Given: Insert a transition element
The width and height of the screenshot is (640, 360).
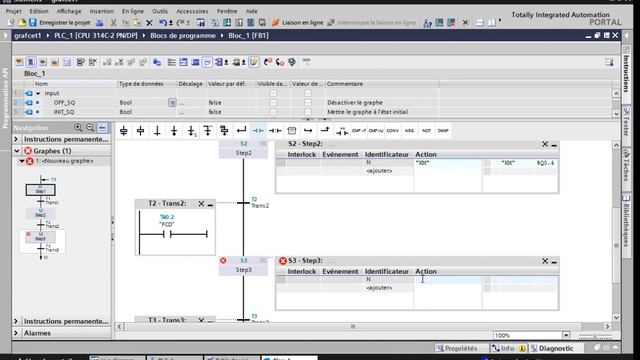Looking at the screenshot, I should pyautogui.click(x=157, y=131).
